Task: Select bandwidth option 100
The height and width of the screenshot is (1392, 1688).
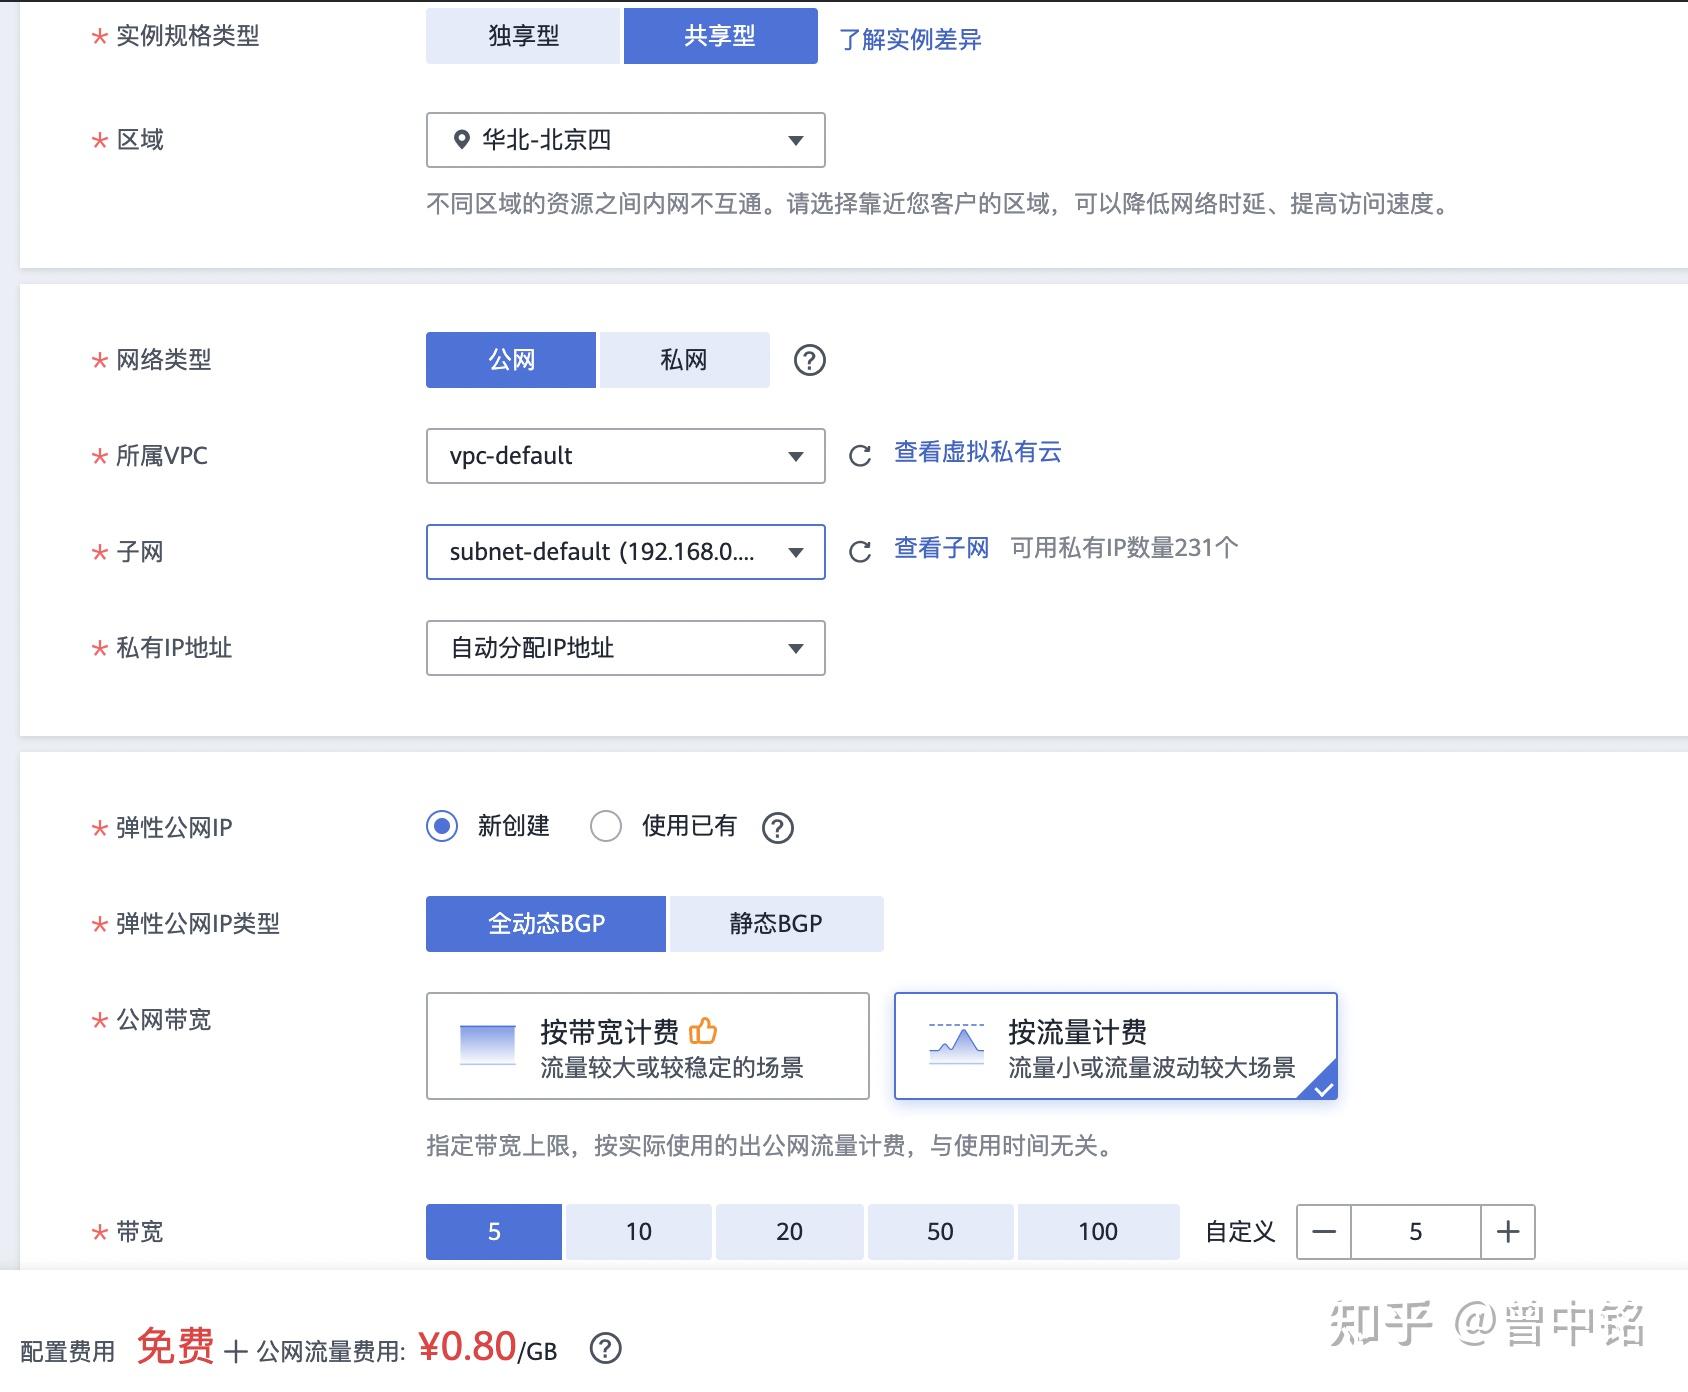Action: click(1097, 1231)
